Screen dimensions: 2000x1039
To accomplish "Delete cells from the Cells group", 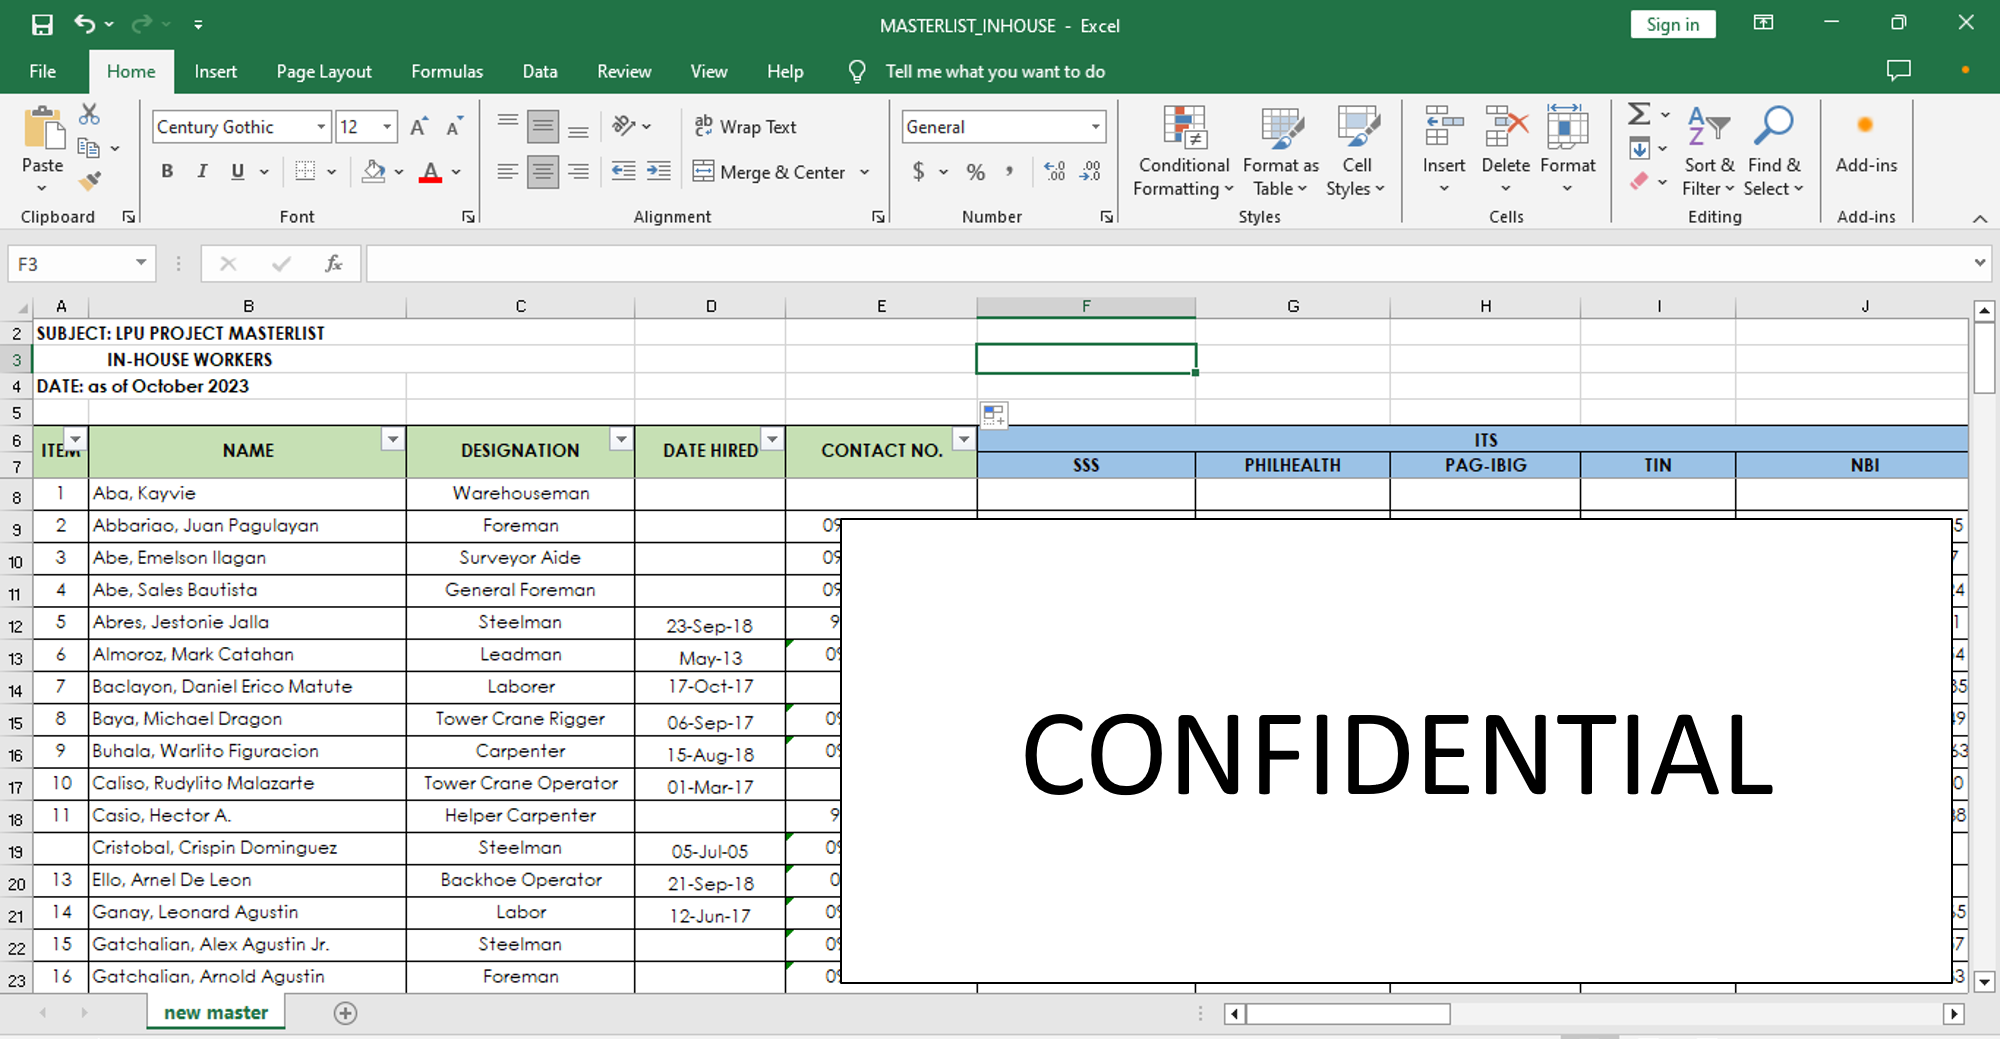I will [x=1506, y=150].
